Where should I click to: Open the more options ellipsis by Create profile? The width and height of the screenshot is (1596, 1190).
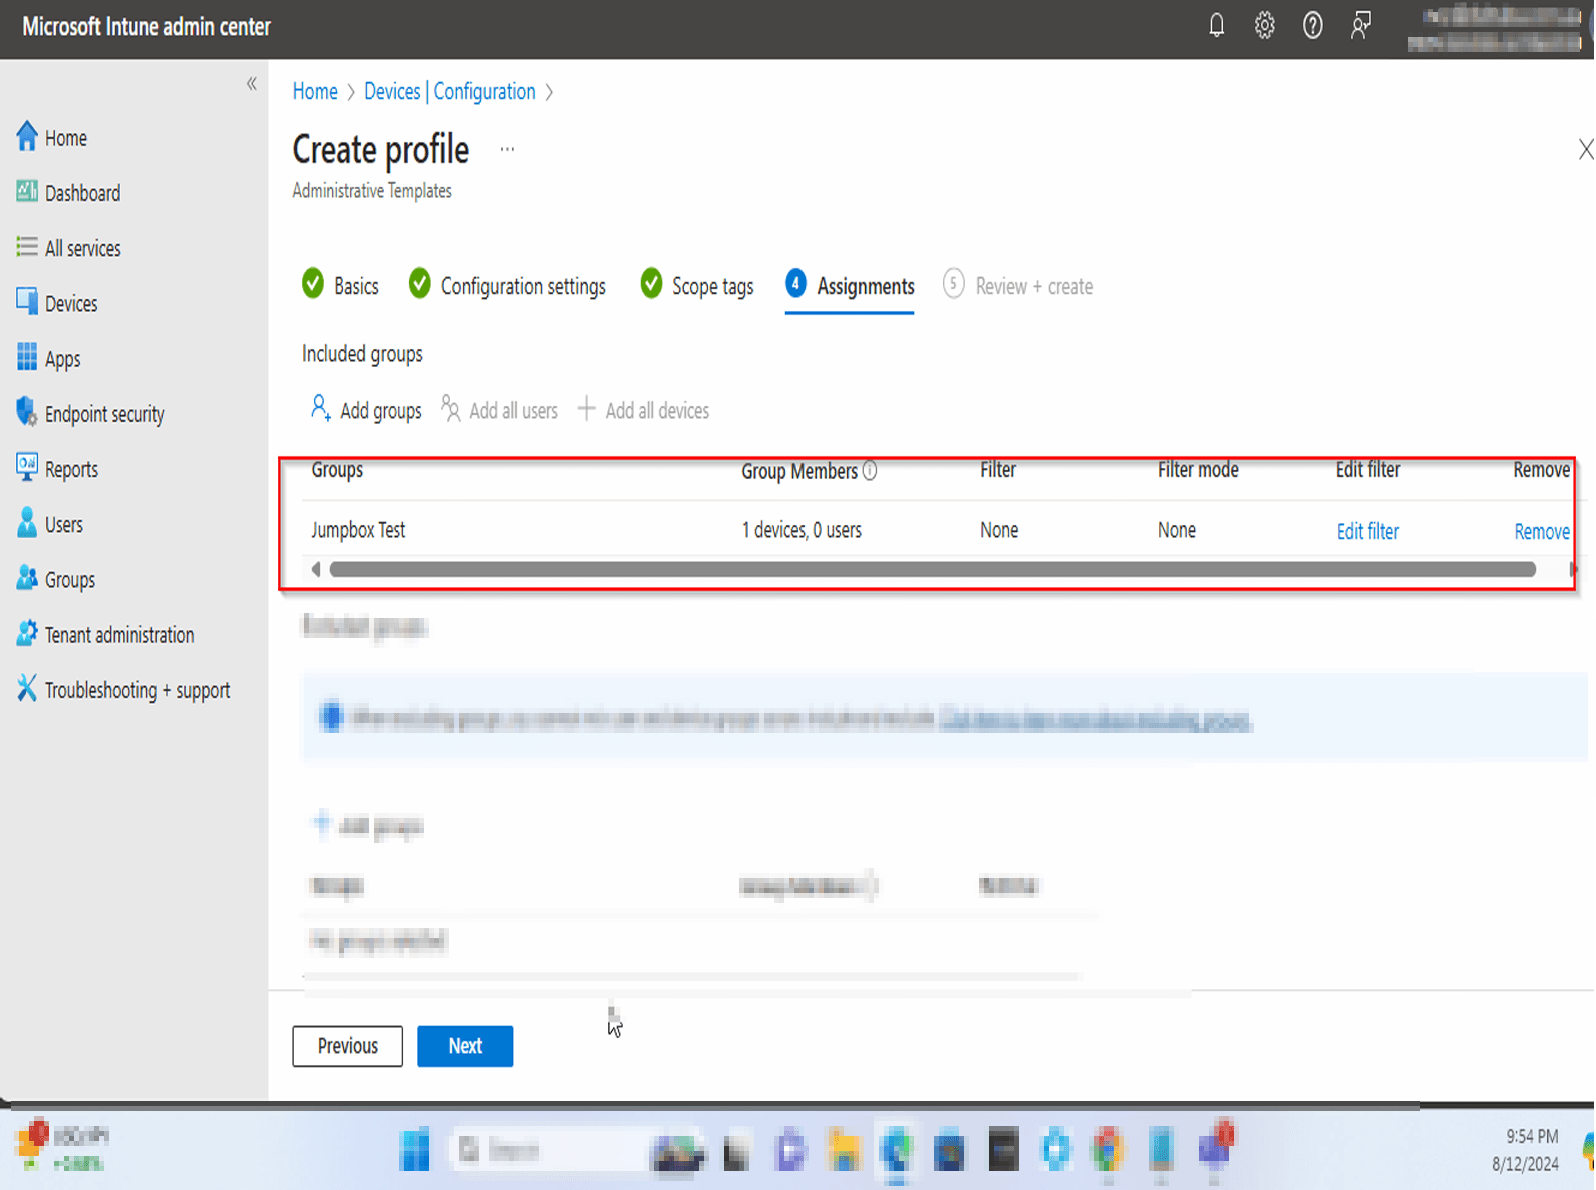(507, 149)
